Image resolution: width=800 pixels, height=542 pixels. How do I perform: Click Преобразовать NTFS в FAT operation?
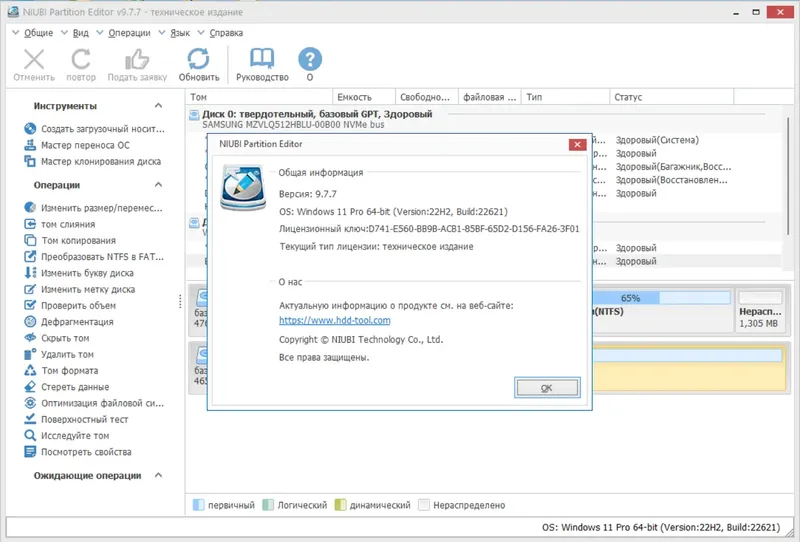coord(94,257)
